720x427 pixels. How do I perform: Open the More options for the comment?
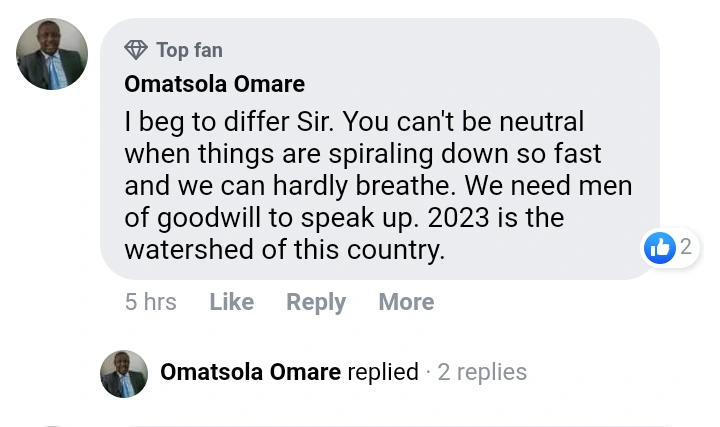(406, 302)
